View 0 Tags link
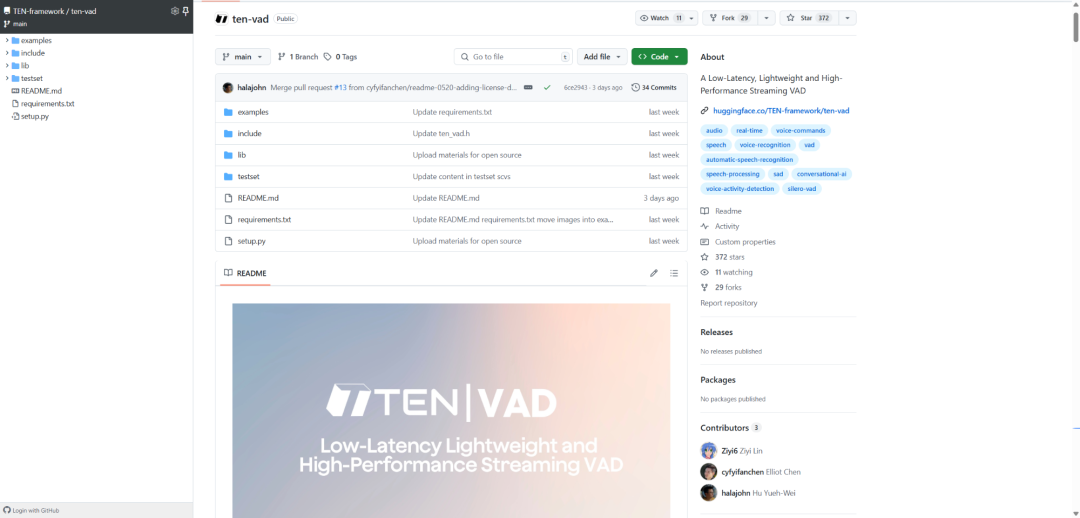This screenshot has width=1080, height=518. [x=340, y=56]
